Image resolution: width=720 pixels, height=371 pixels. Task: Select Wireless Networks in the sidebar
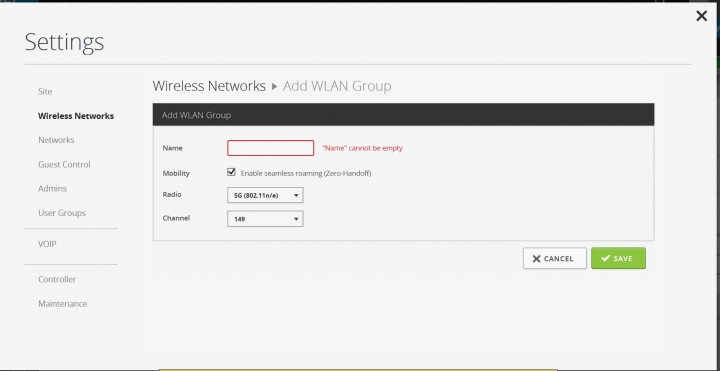[76, 116]
